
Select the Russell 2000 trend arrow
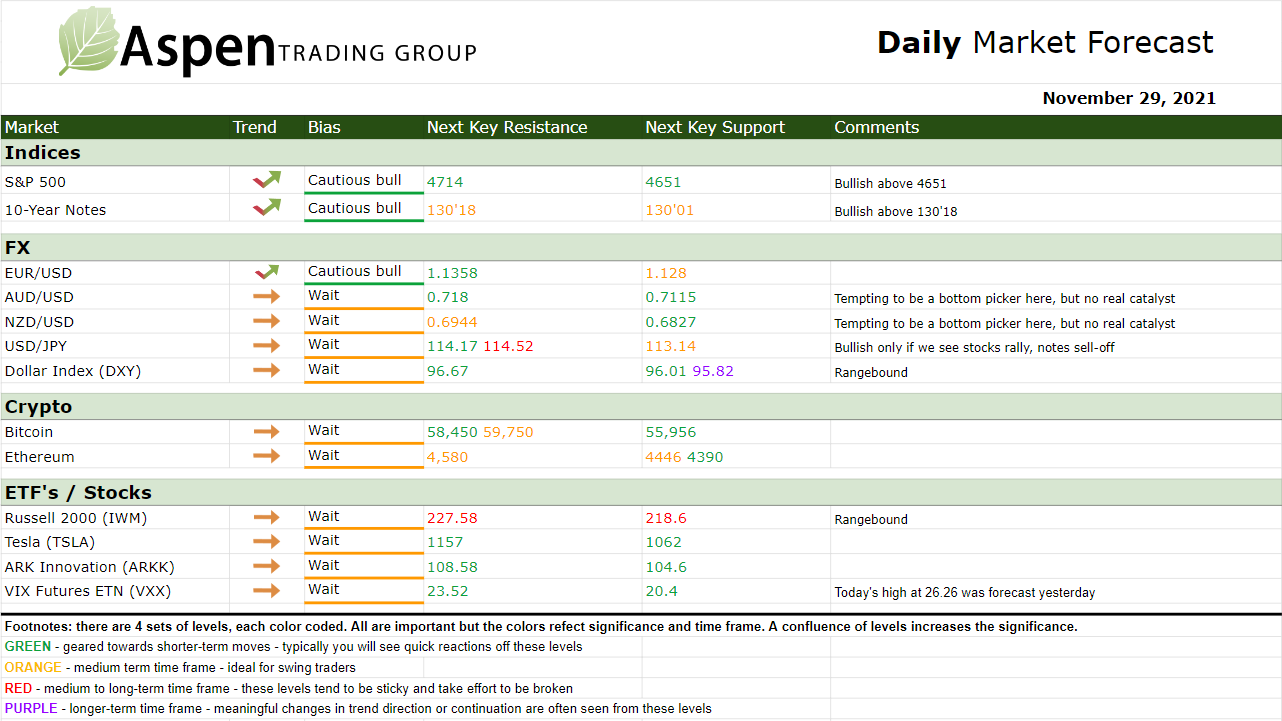pyautogui.click(x=267, y=517)
